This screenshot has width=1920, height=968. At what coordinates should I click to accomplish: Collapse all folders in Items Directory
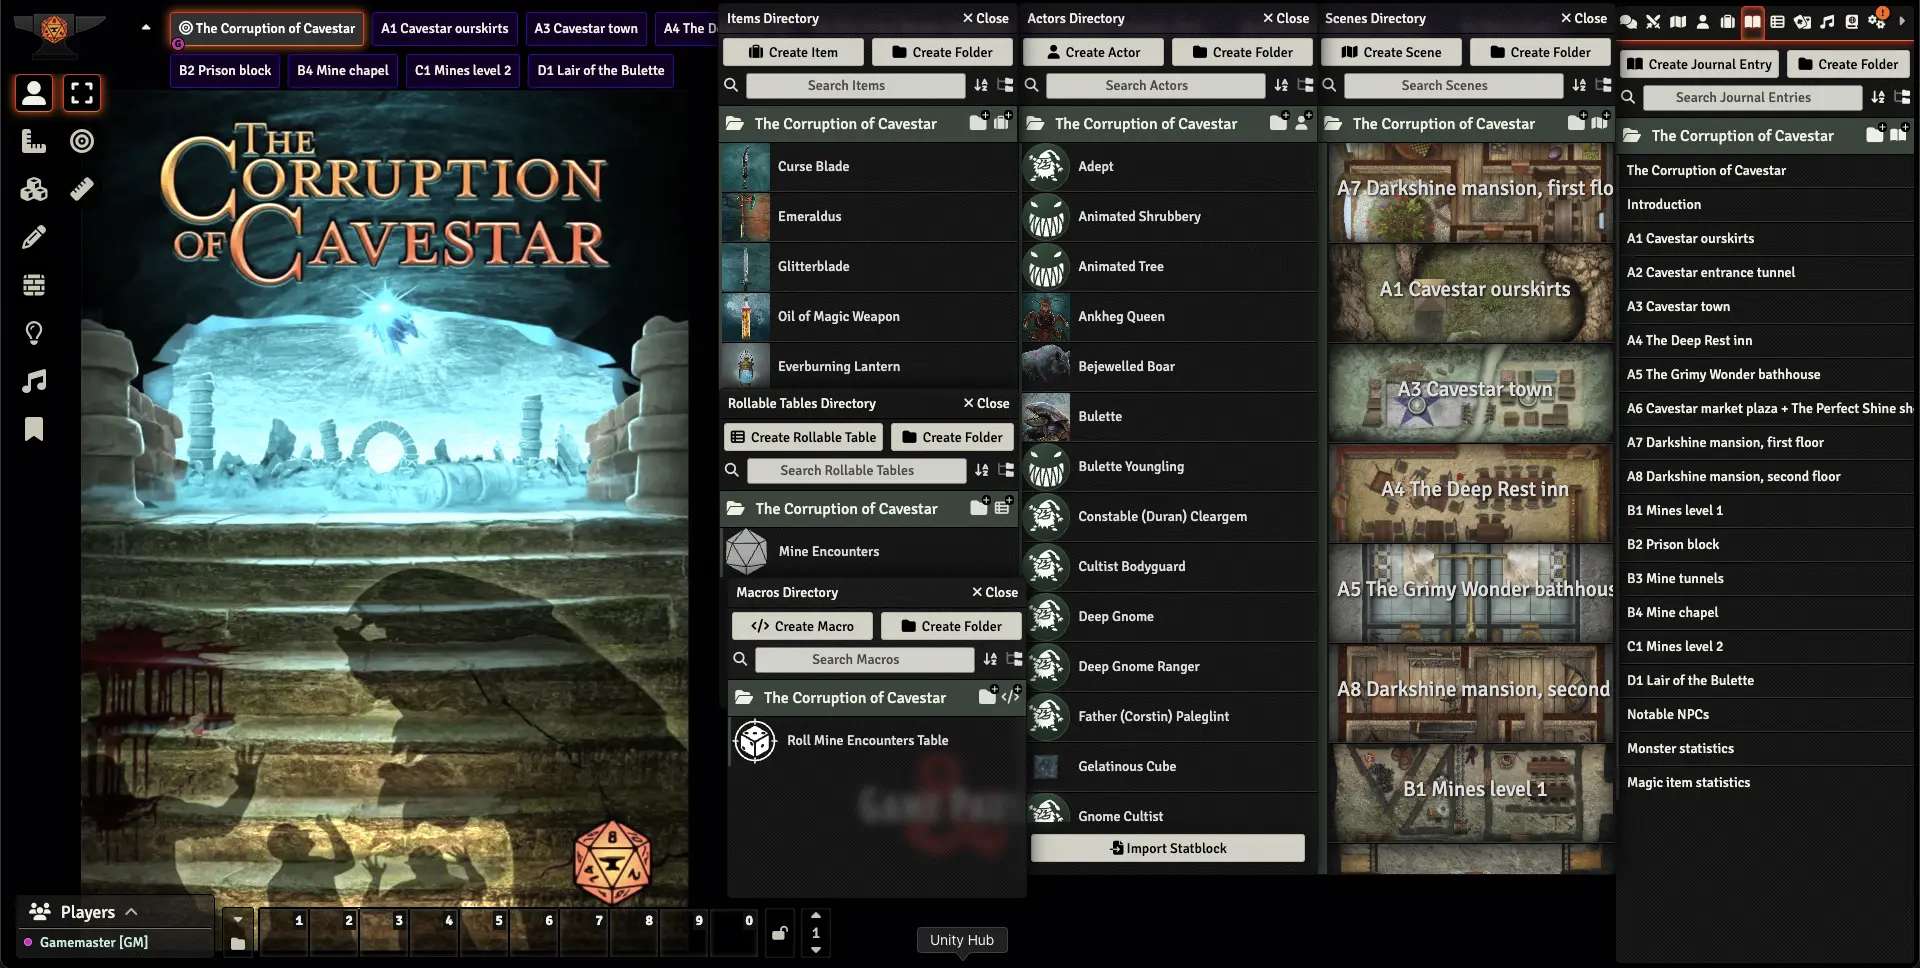click(x=1005, y=86)
